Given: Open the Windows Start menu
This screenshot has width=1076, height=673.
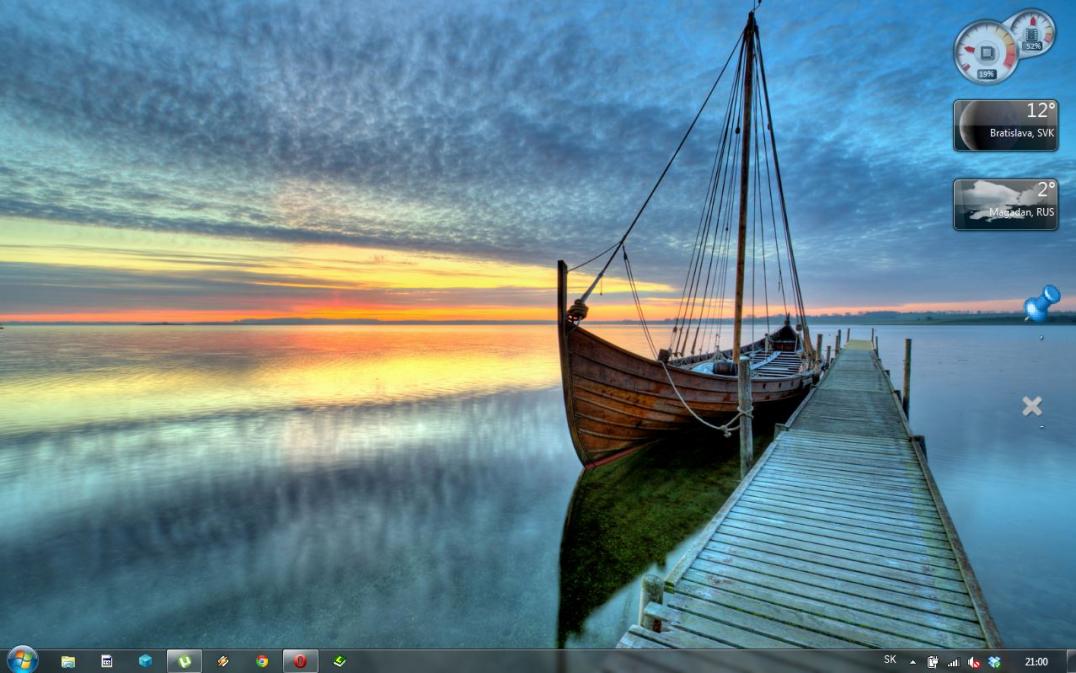Looking at the screenshot, I should click(x=21, y=660).
